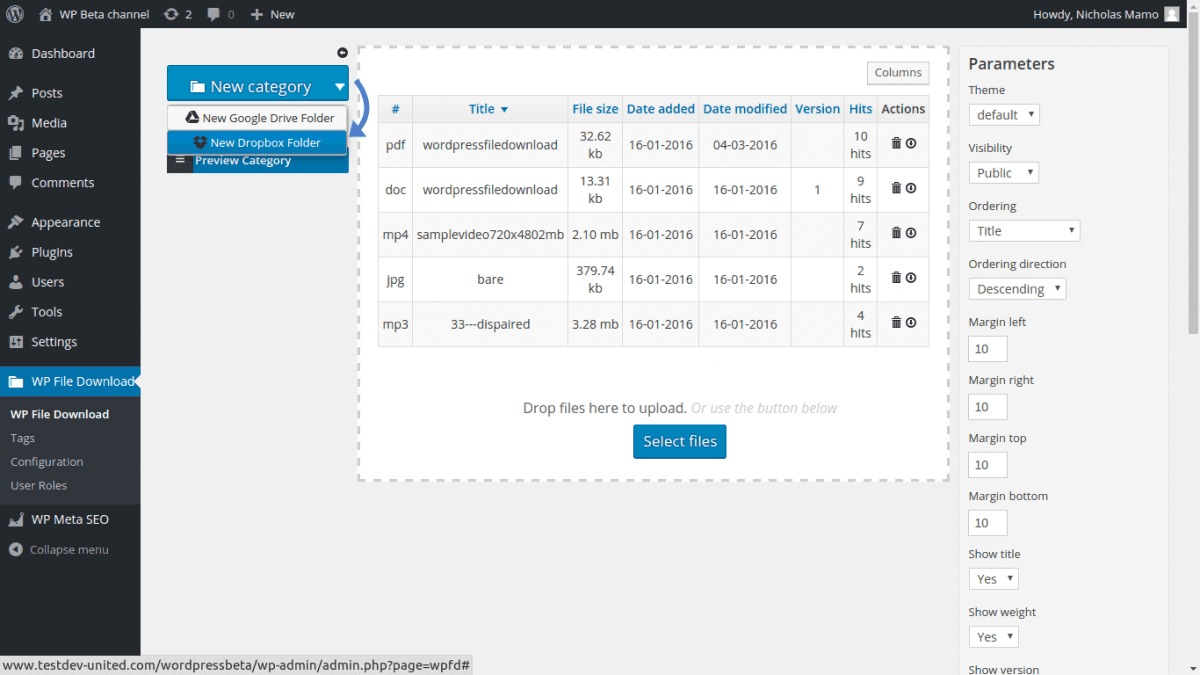The image size is (1200, 675).
Task: Click the trash icon for the jpg bare file
Action: 896,277
